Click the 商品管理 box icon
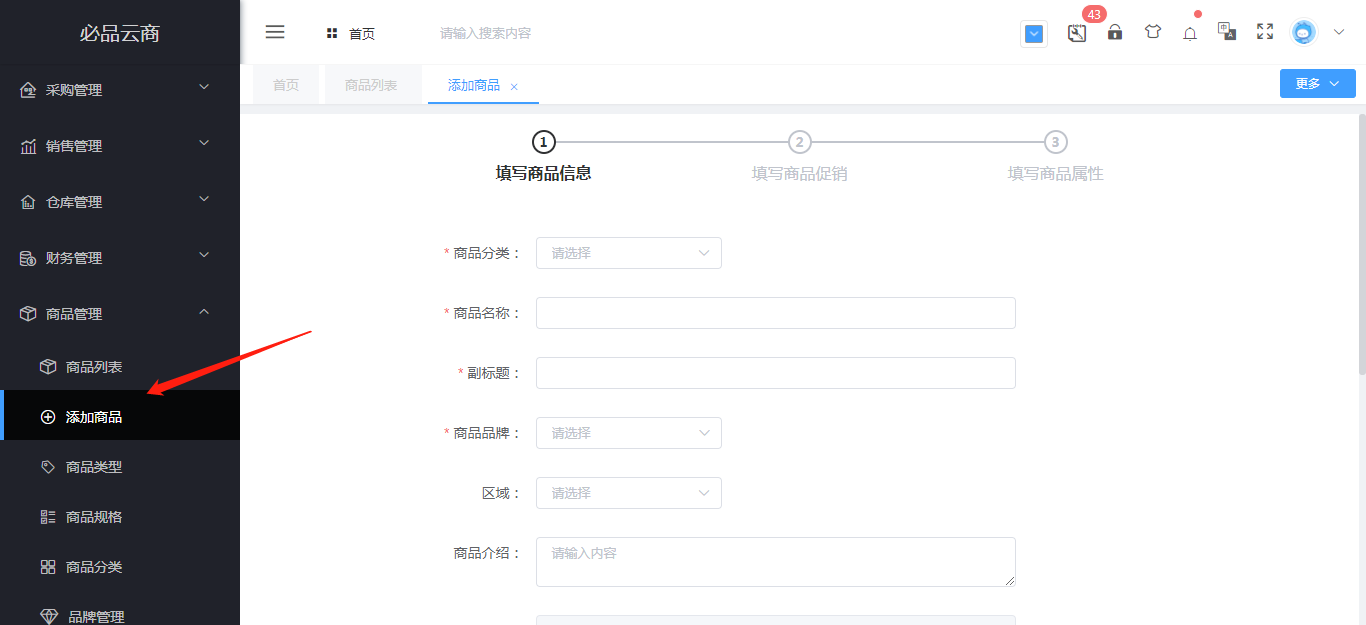 click(x=28, y=314)
